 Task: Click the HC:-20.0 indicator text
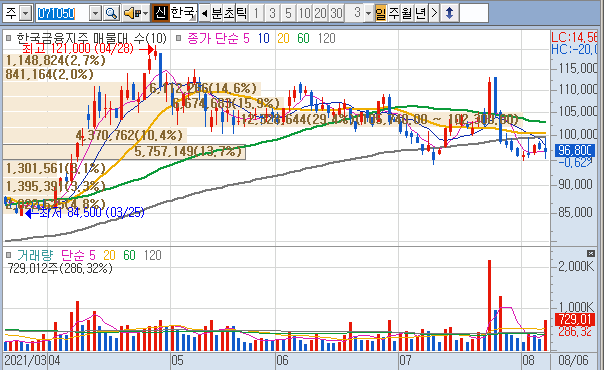click(x=574, y=49)
